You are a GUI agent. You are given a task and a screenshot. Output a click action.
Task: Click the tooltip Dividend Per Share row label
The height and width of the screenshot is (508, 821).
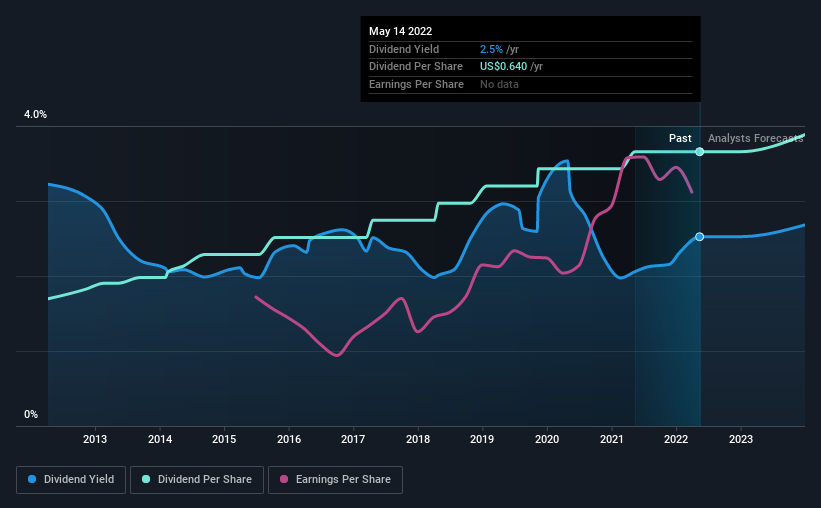[x=416, y=67]
